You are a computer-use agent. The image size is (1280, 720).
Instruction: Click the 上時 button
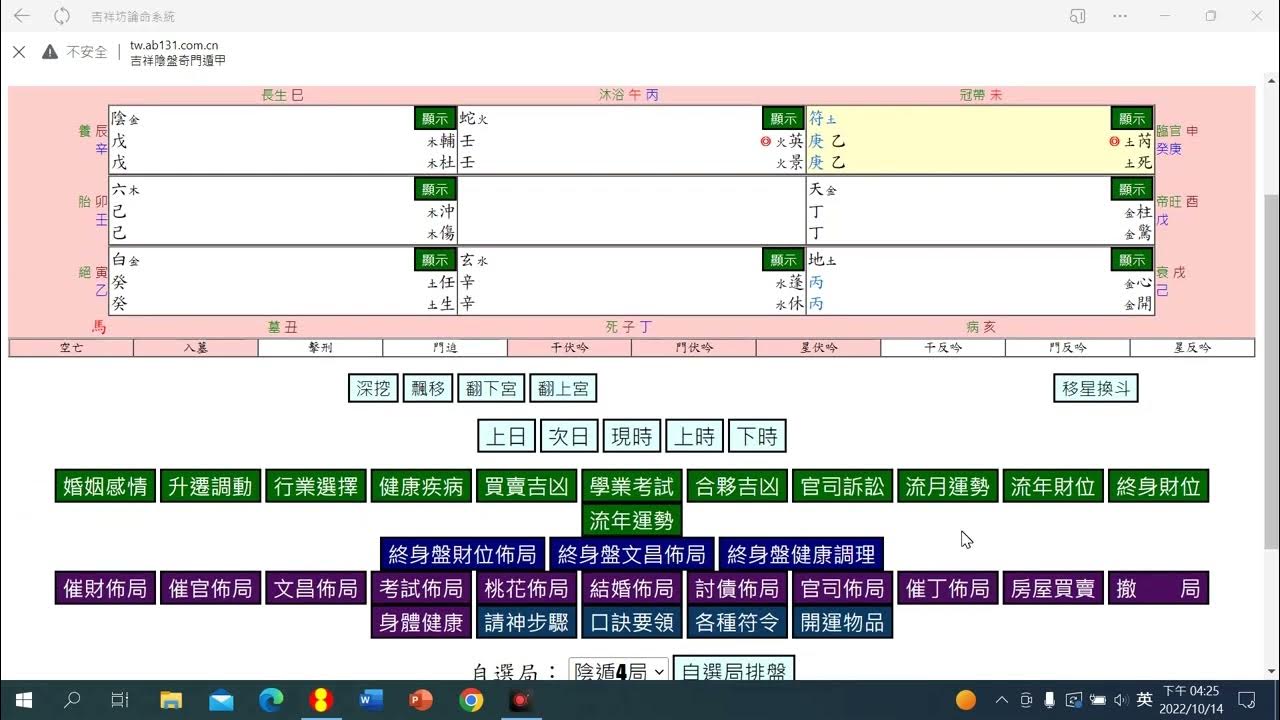[x=694, y=436]
